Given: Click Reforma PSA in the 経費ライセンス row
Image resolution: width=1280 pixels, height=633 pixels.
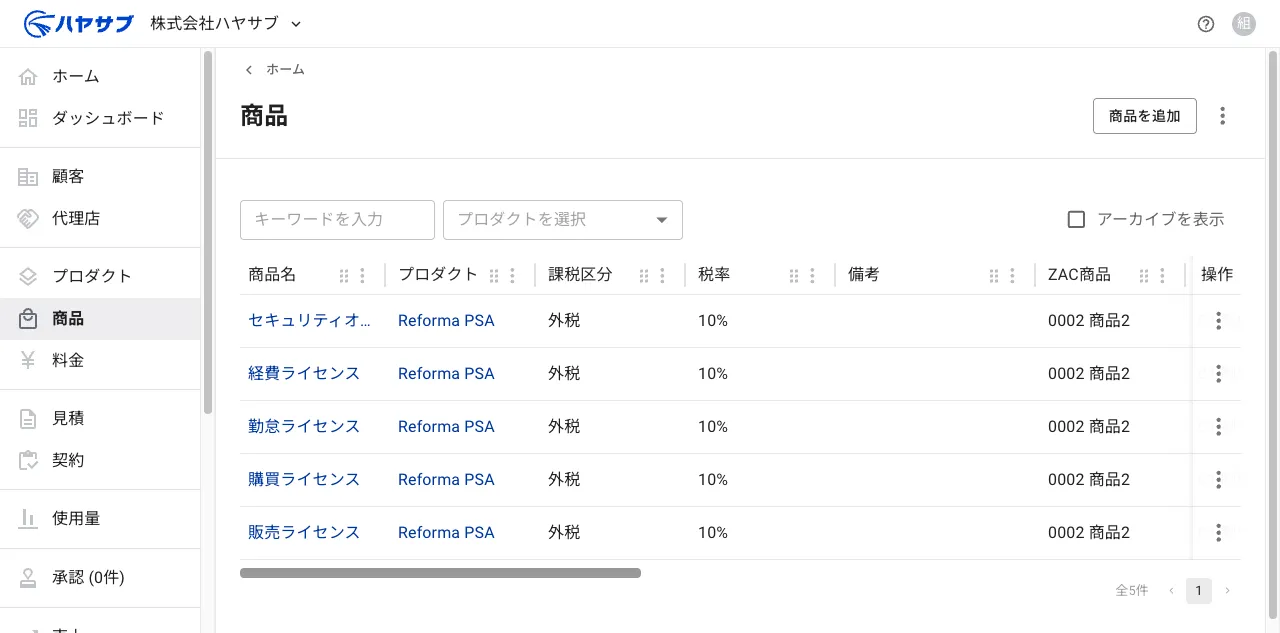Looking at the screenshot, I should 446,373.
